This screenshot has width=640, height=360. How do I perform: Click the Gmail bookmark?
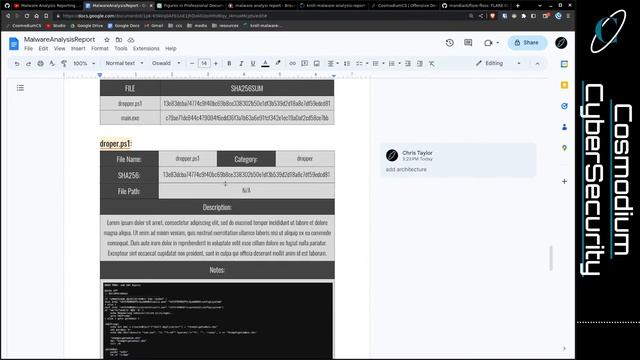click(154, 25)
